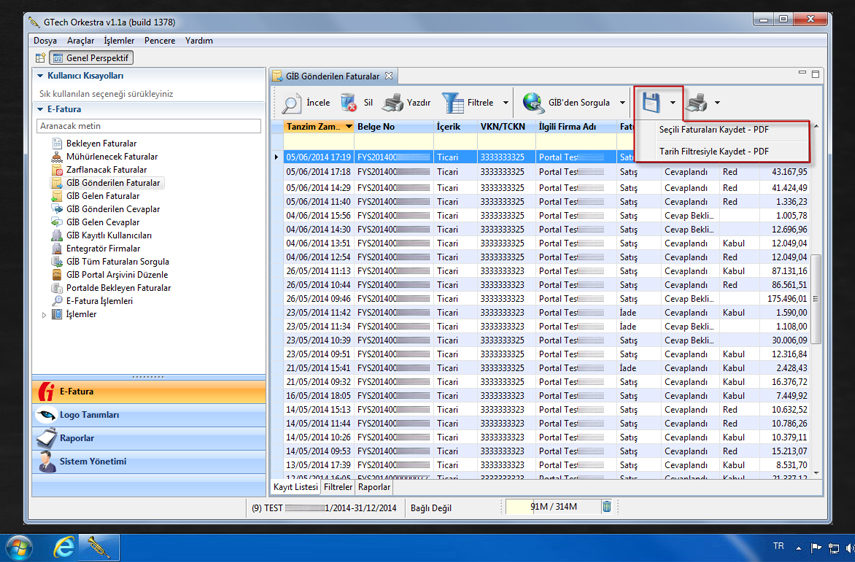855x562 pixels.
Task: Open the Araçlar menu
Action: point(80,40)
